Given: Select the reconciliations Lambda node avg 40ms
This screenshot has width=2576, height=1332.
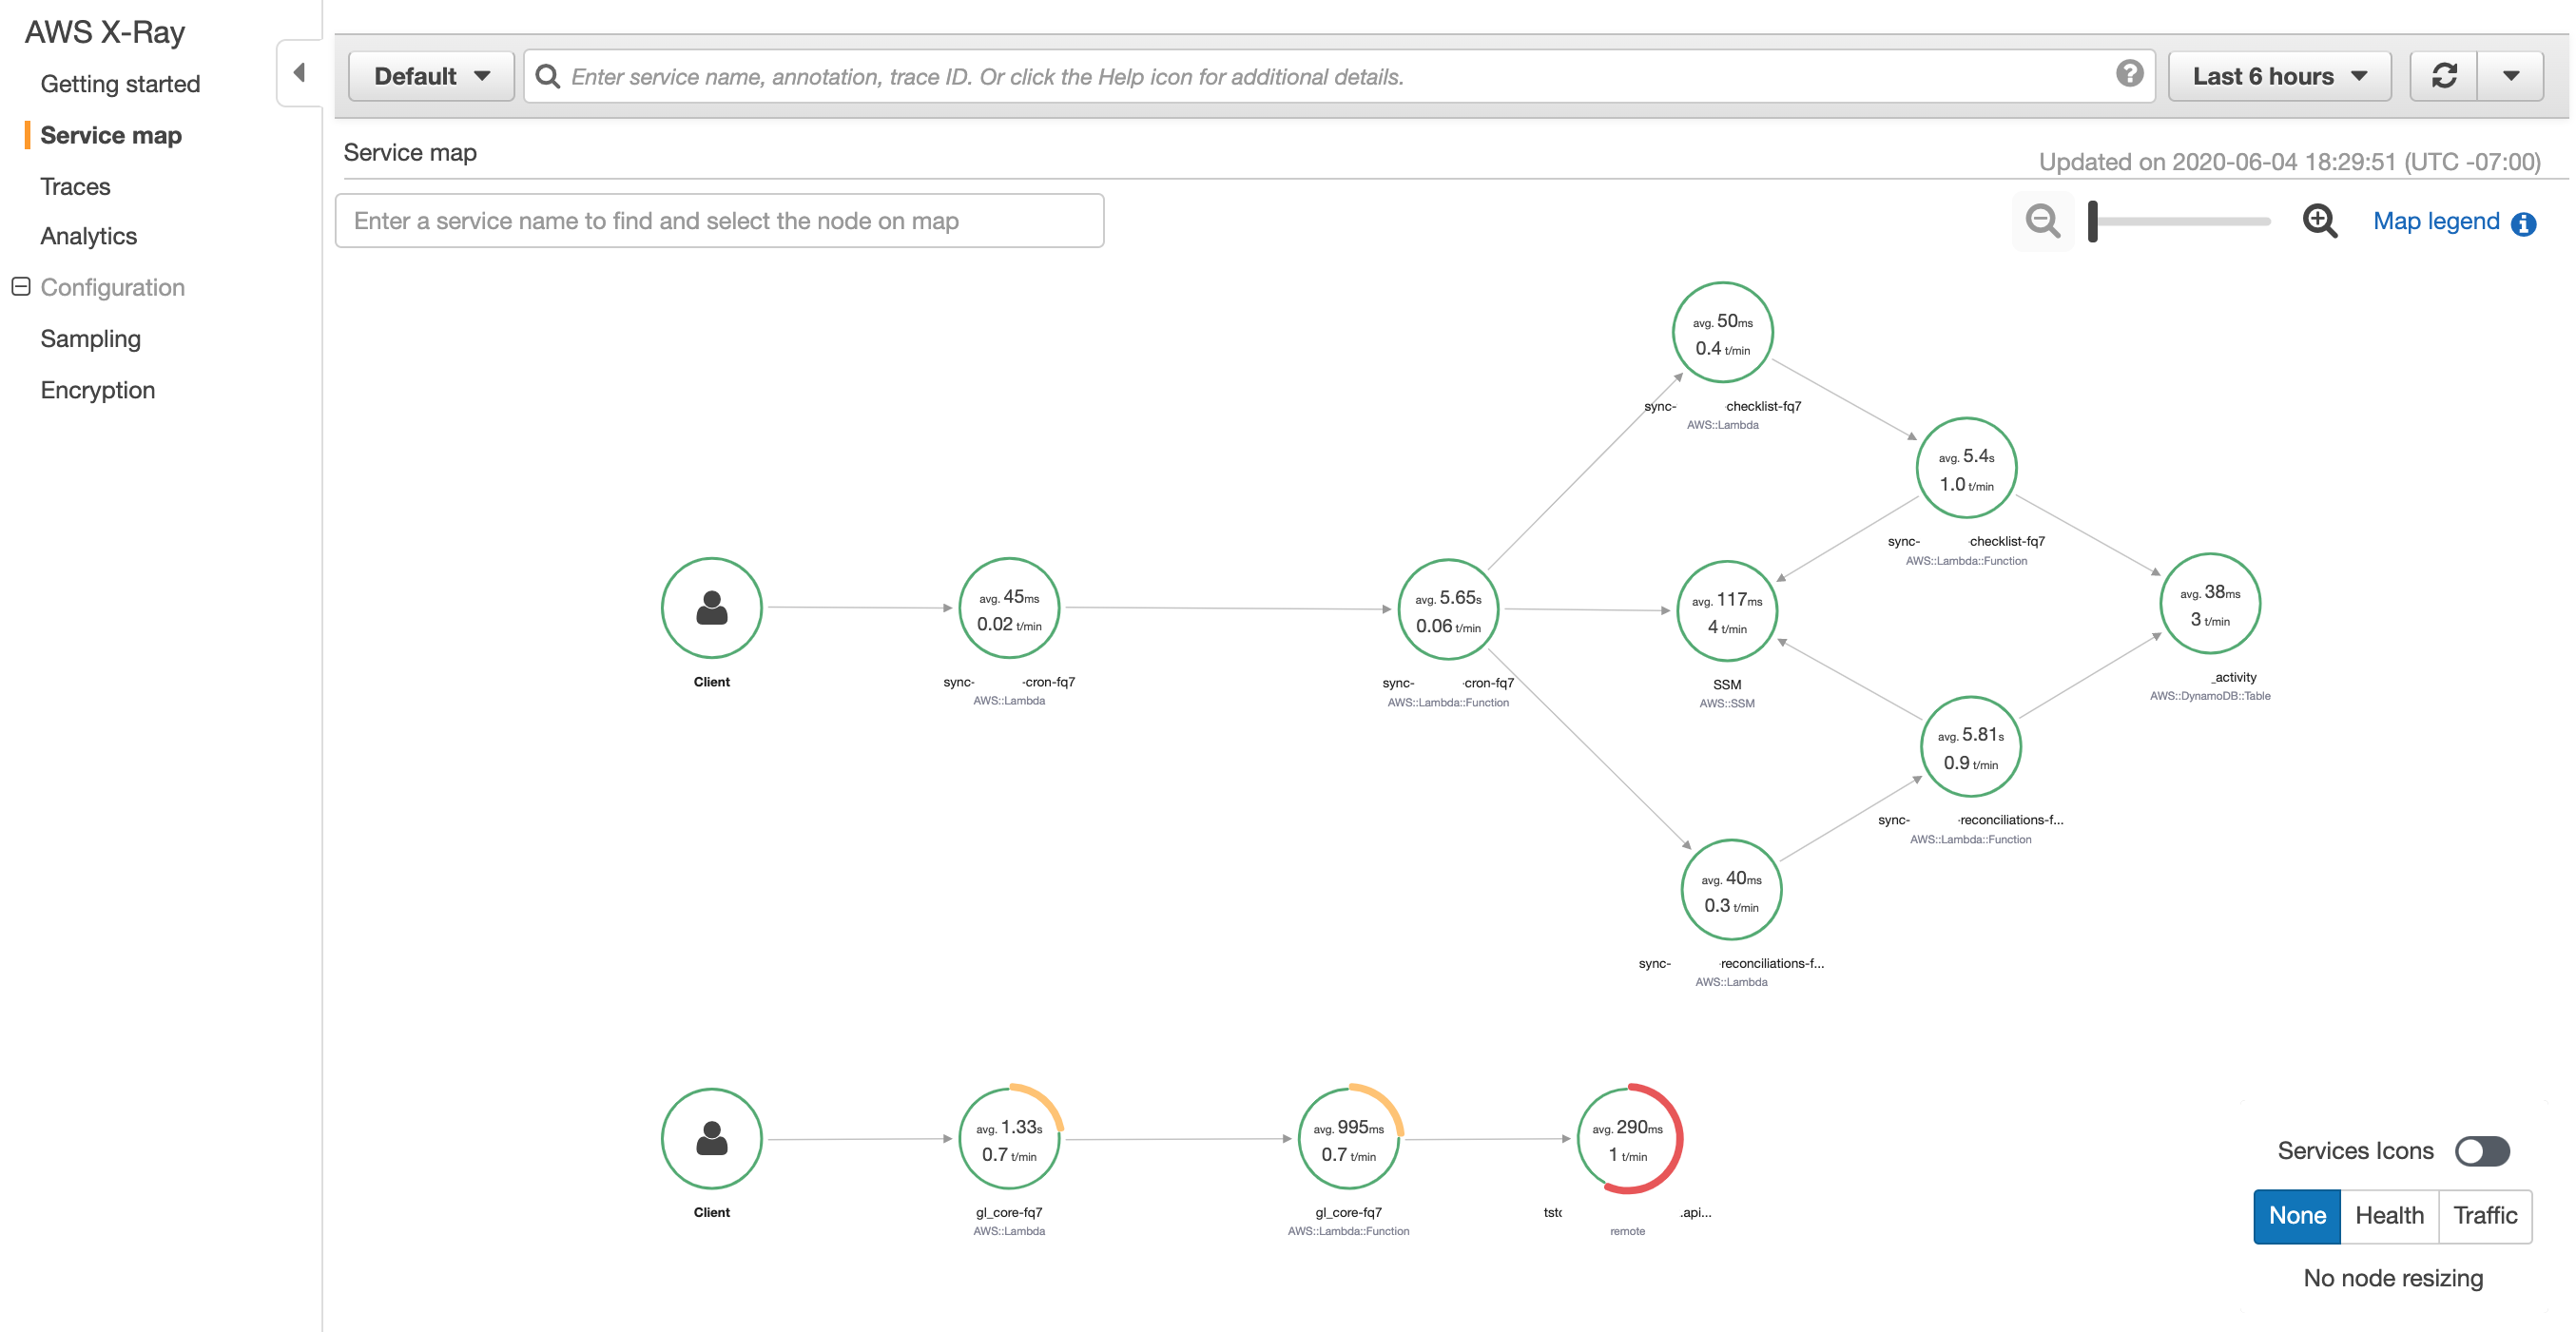Looking at the screenshot, I should tap(1731, 889).
